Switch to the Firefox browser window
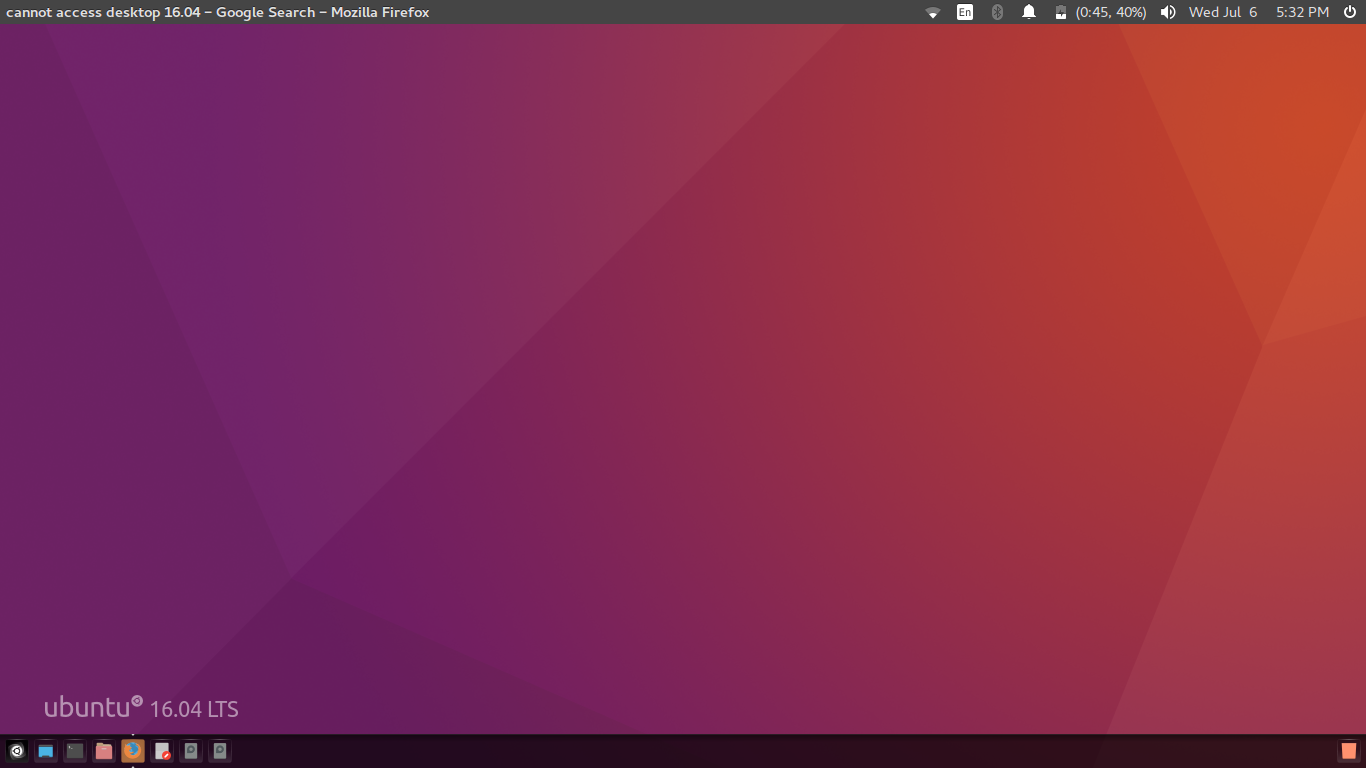 (133, 751)
